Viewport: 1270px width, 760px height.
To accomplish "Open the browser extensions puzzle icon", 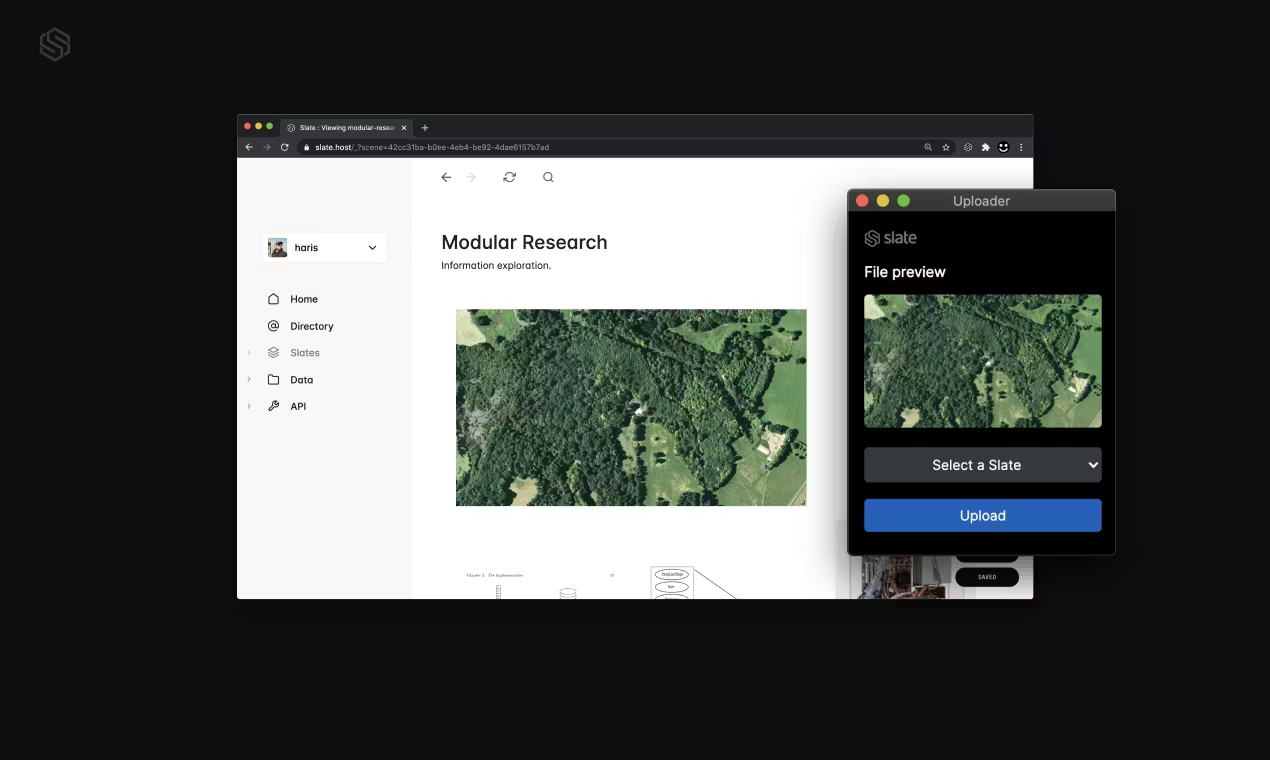I will pos(986,147).
